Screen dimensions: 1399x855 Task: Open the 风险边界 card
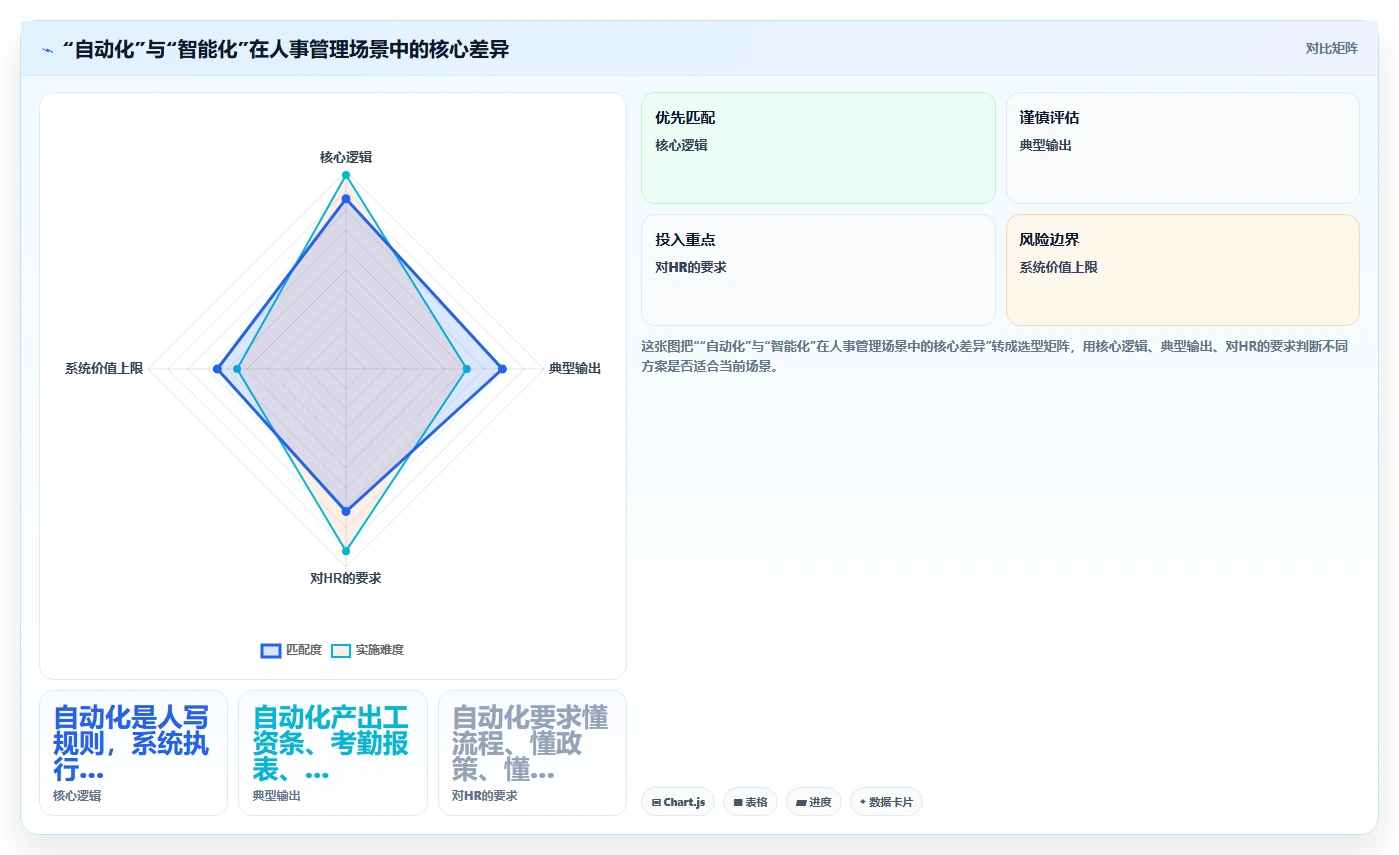click(x=1183, y=270)
